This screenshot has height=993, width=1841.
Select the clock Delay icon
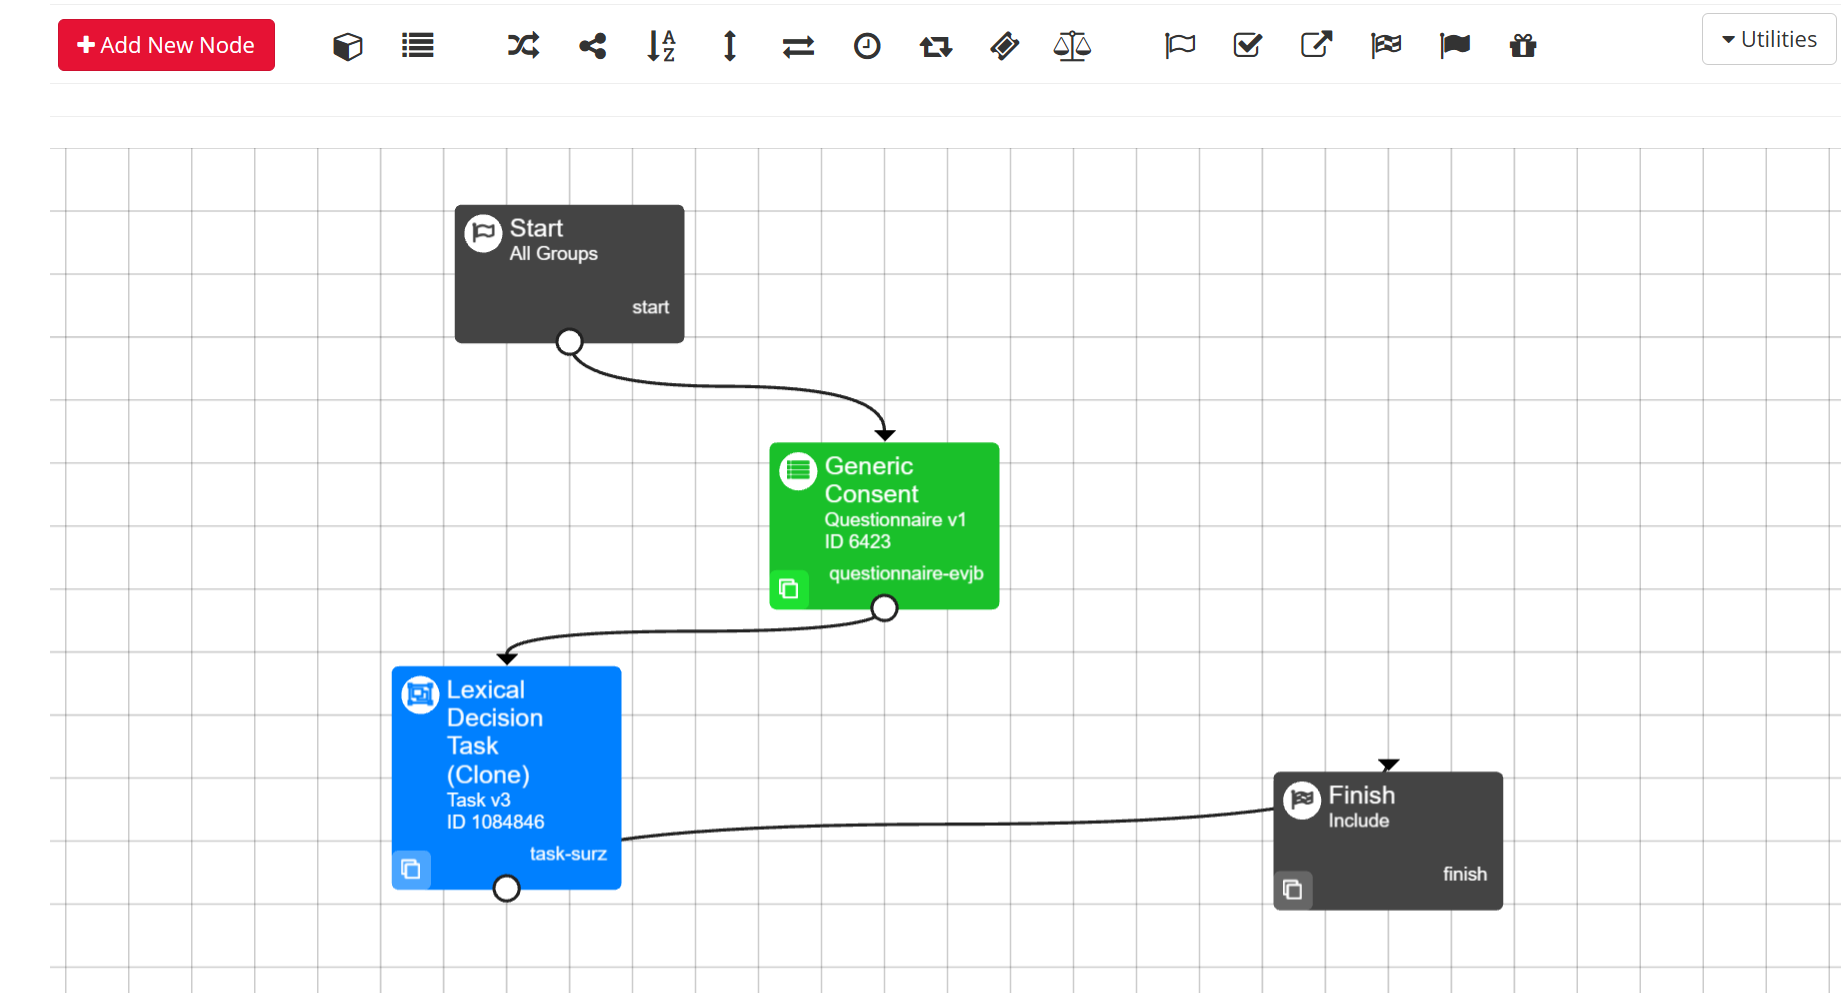click(867, 46)
